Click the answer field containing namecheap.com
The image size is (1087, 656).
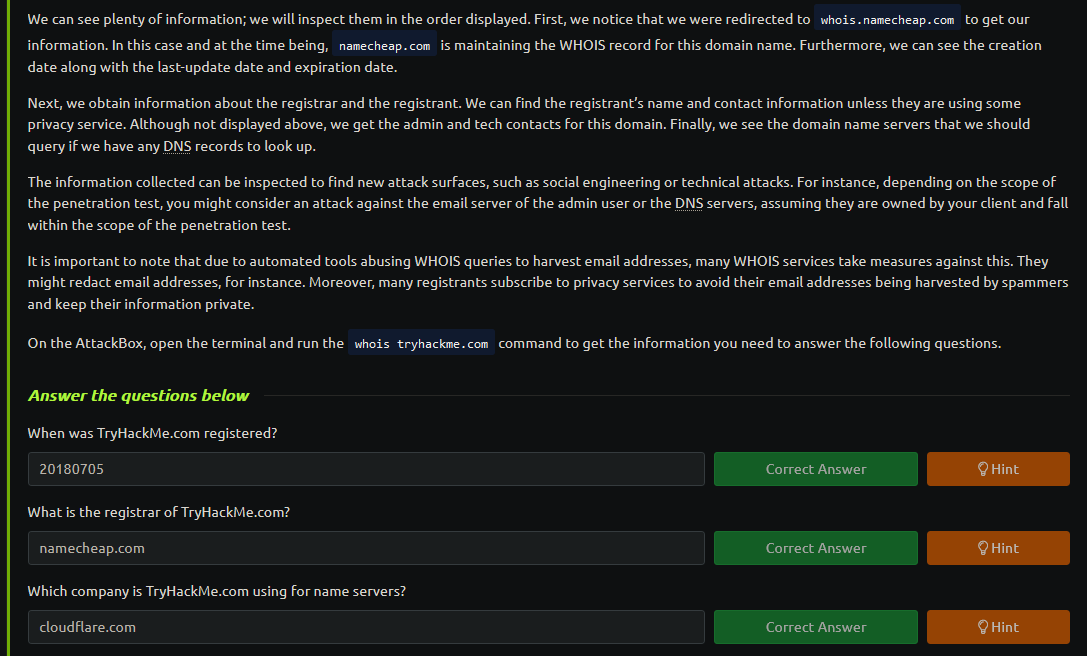pos(366,549)
